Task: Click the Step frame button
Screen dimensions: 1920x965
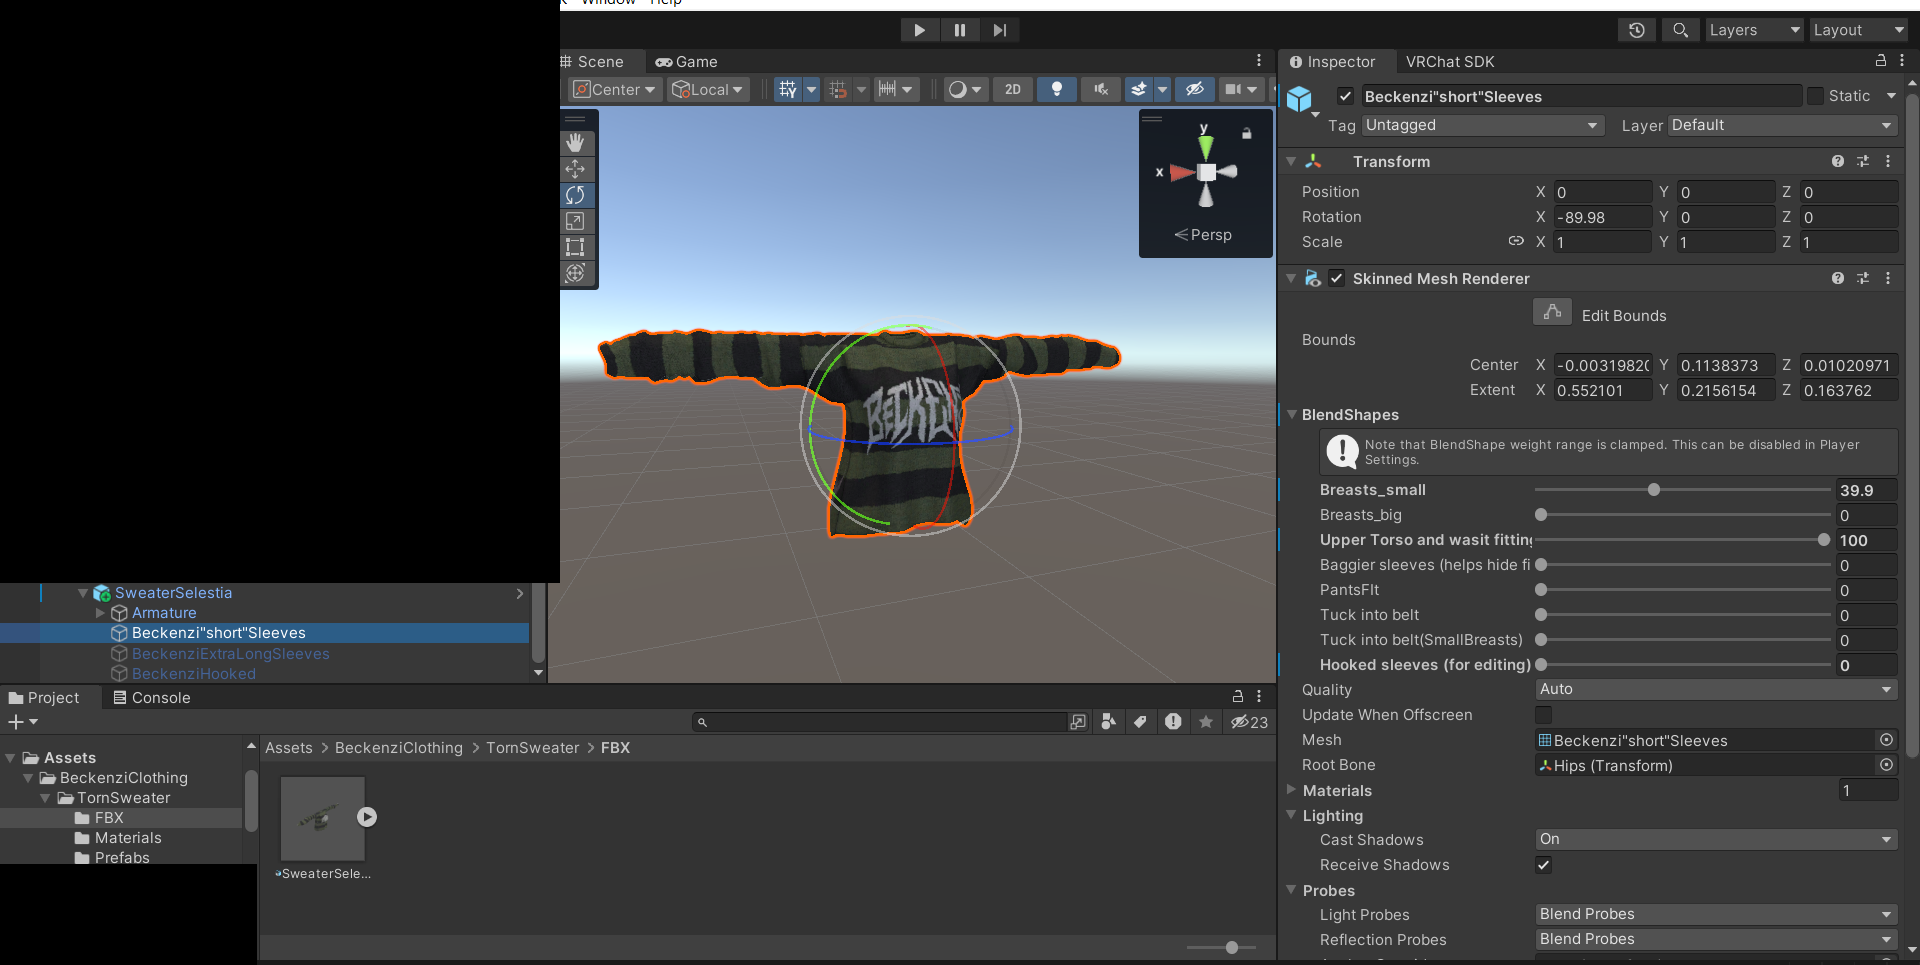Action: tap(1000, 30)
